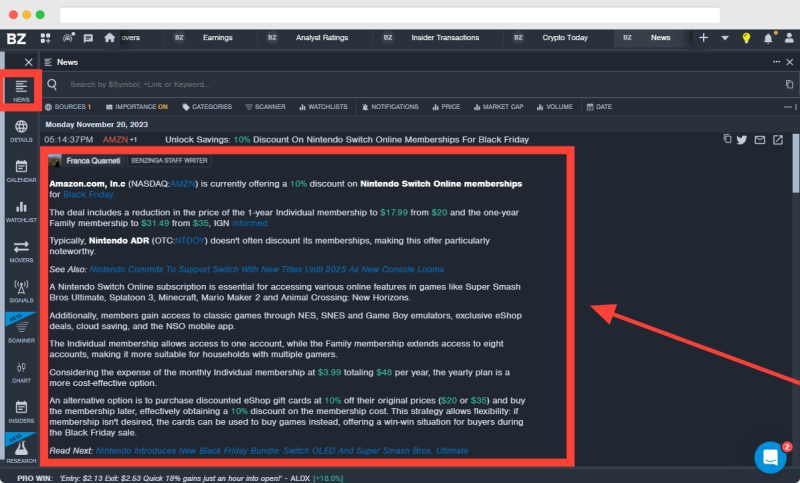Click the Benzinga Staff Writer tag

[x=169, y=161]
